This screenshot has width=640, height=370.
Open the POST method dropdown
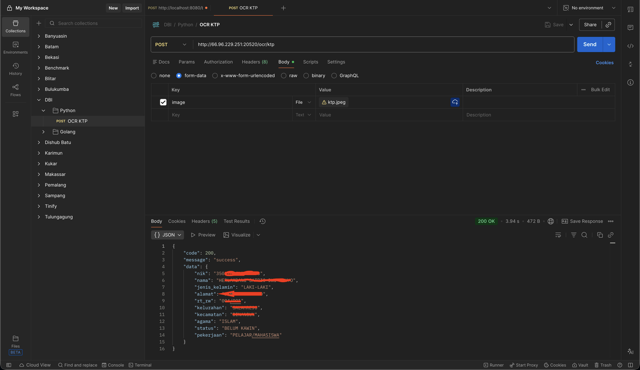pyautogui.click(x=171, y=44)
